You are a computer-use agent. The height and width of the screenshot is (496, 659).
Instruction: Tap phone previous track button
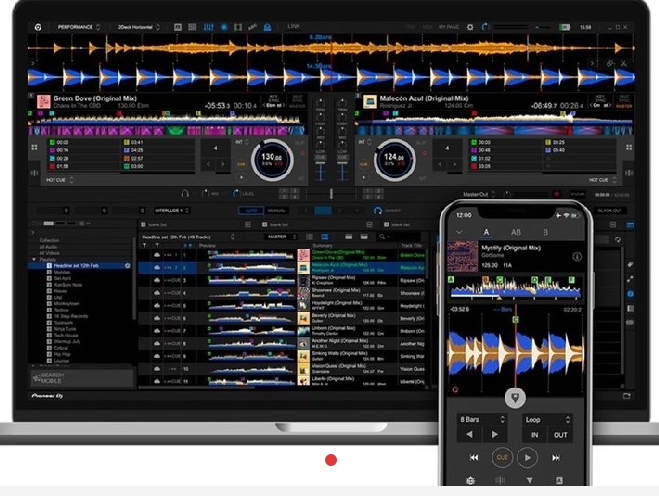tap(474, 457)
